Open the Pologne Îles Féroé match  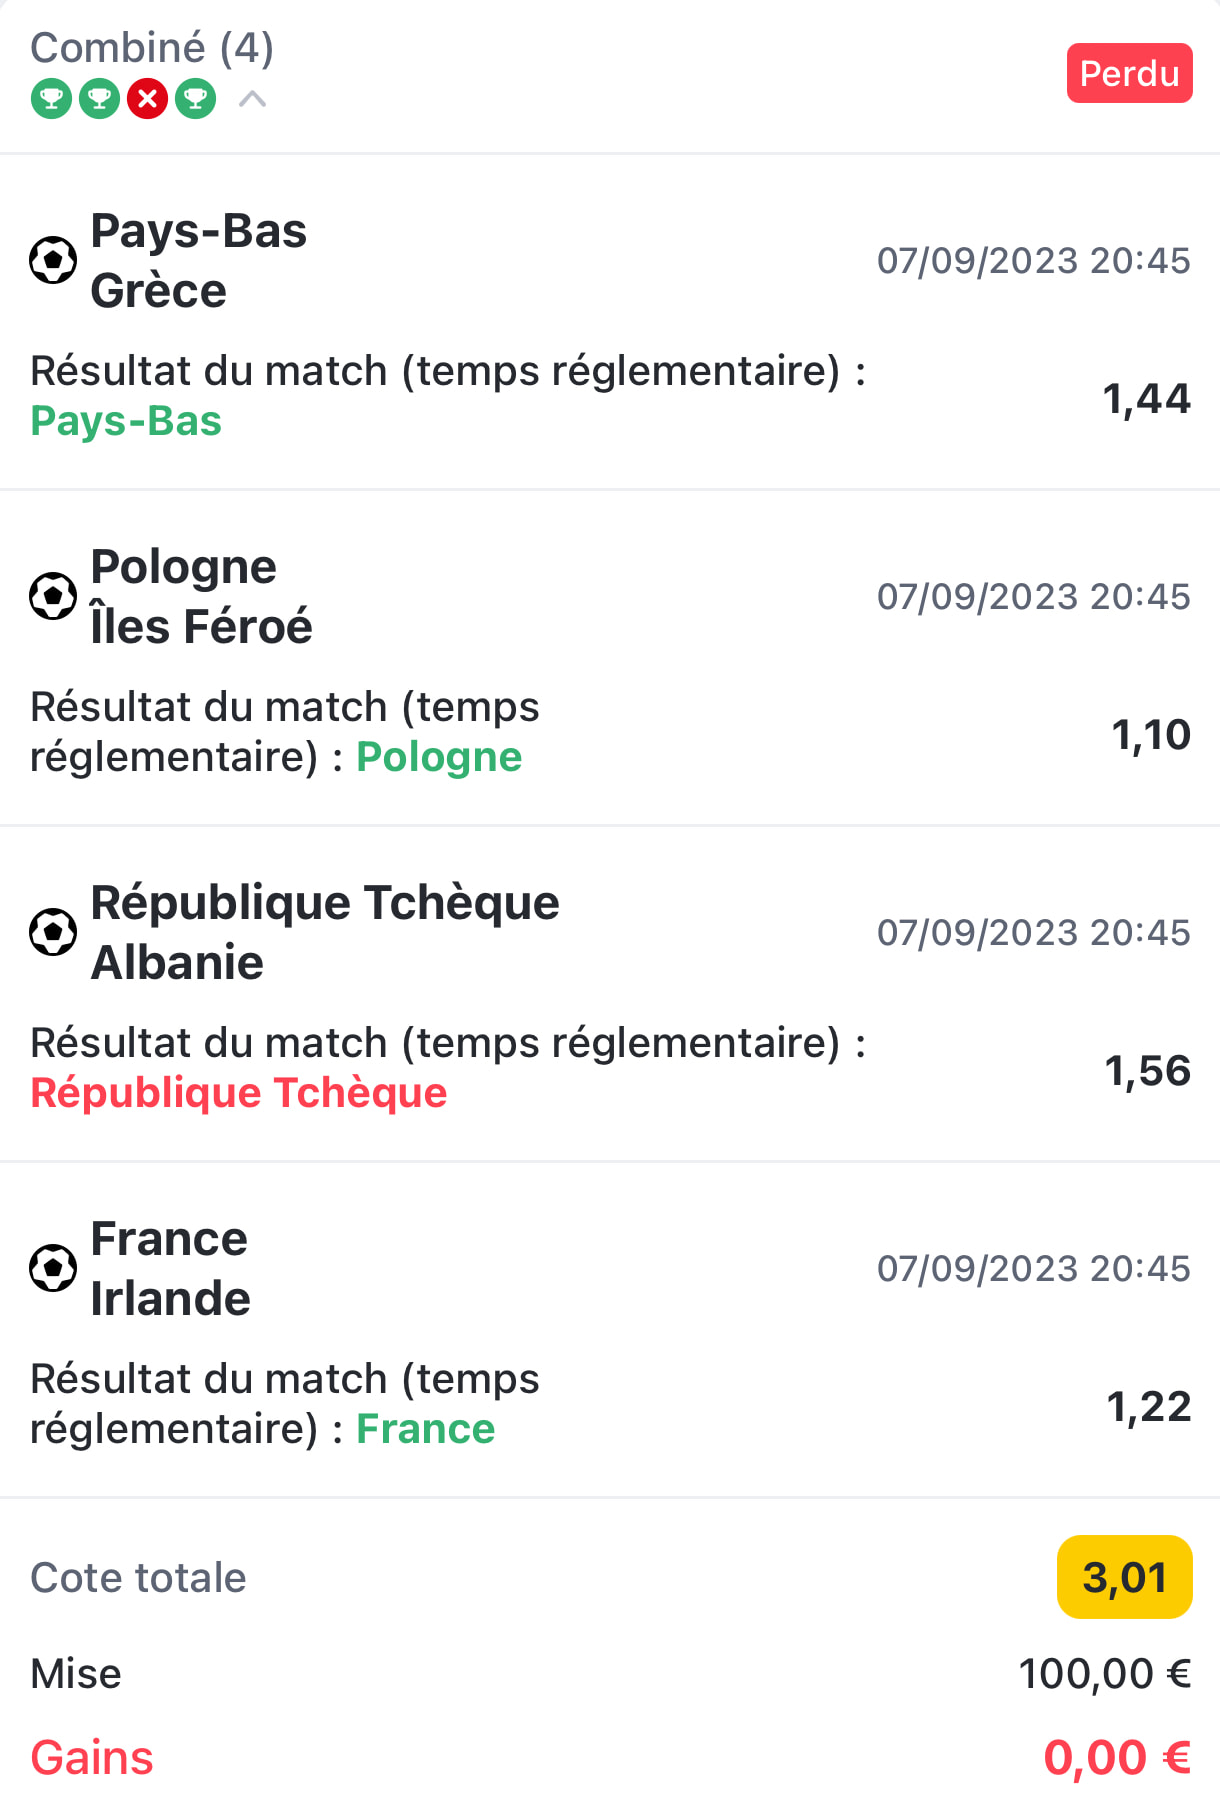click(201, 596)
